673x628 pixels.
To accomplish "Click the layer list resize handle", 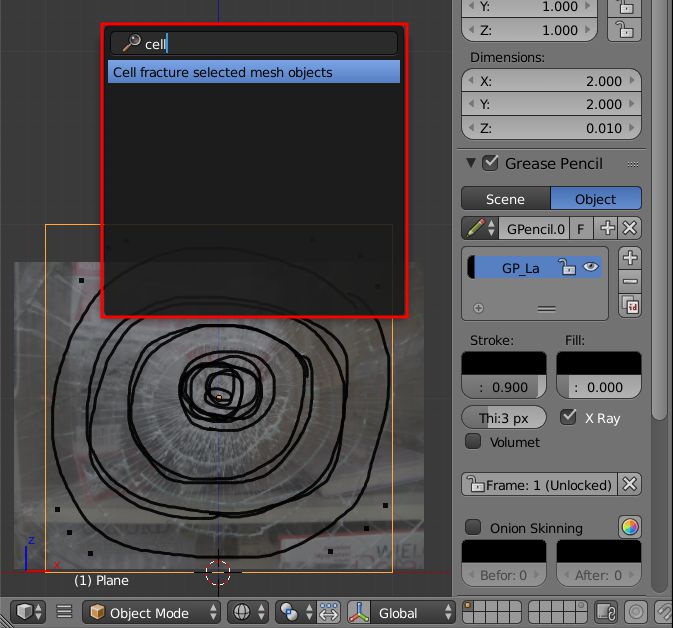I will pos(546,309).
